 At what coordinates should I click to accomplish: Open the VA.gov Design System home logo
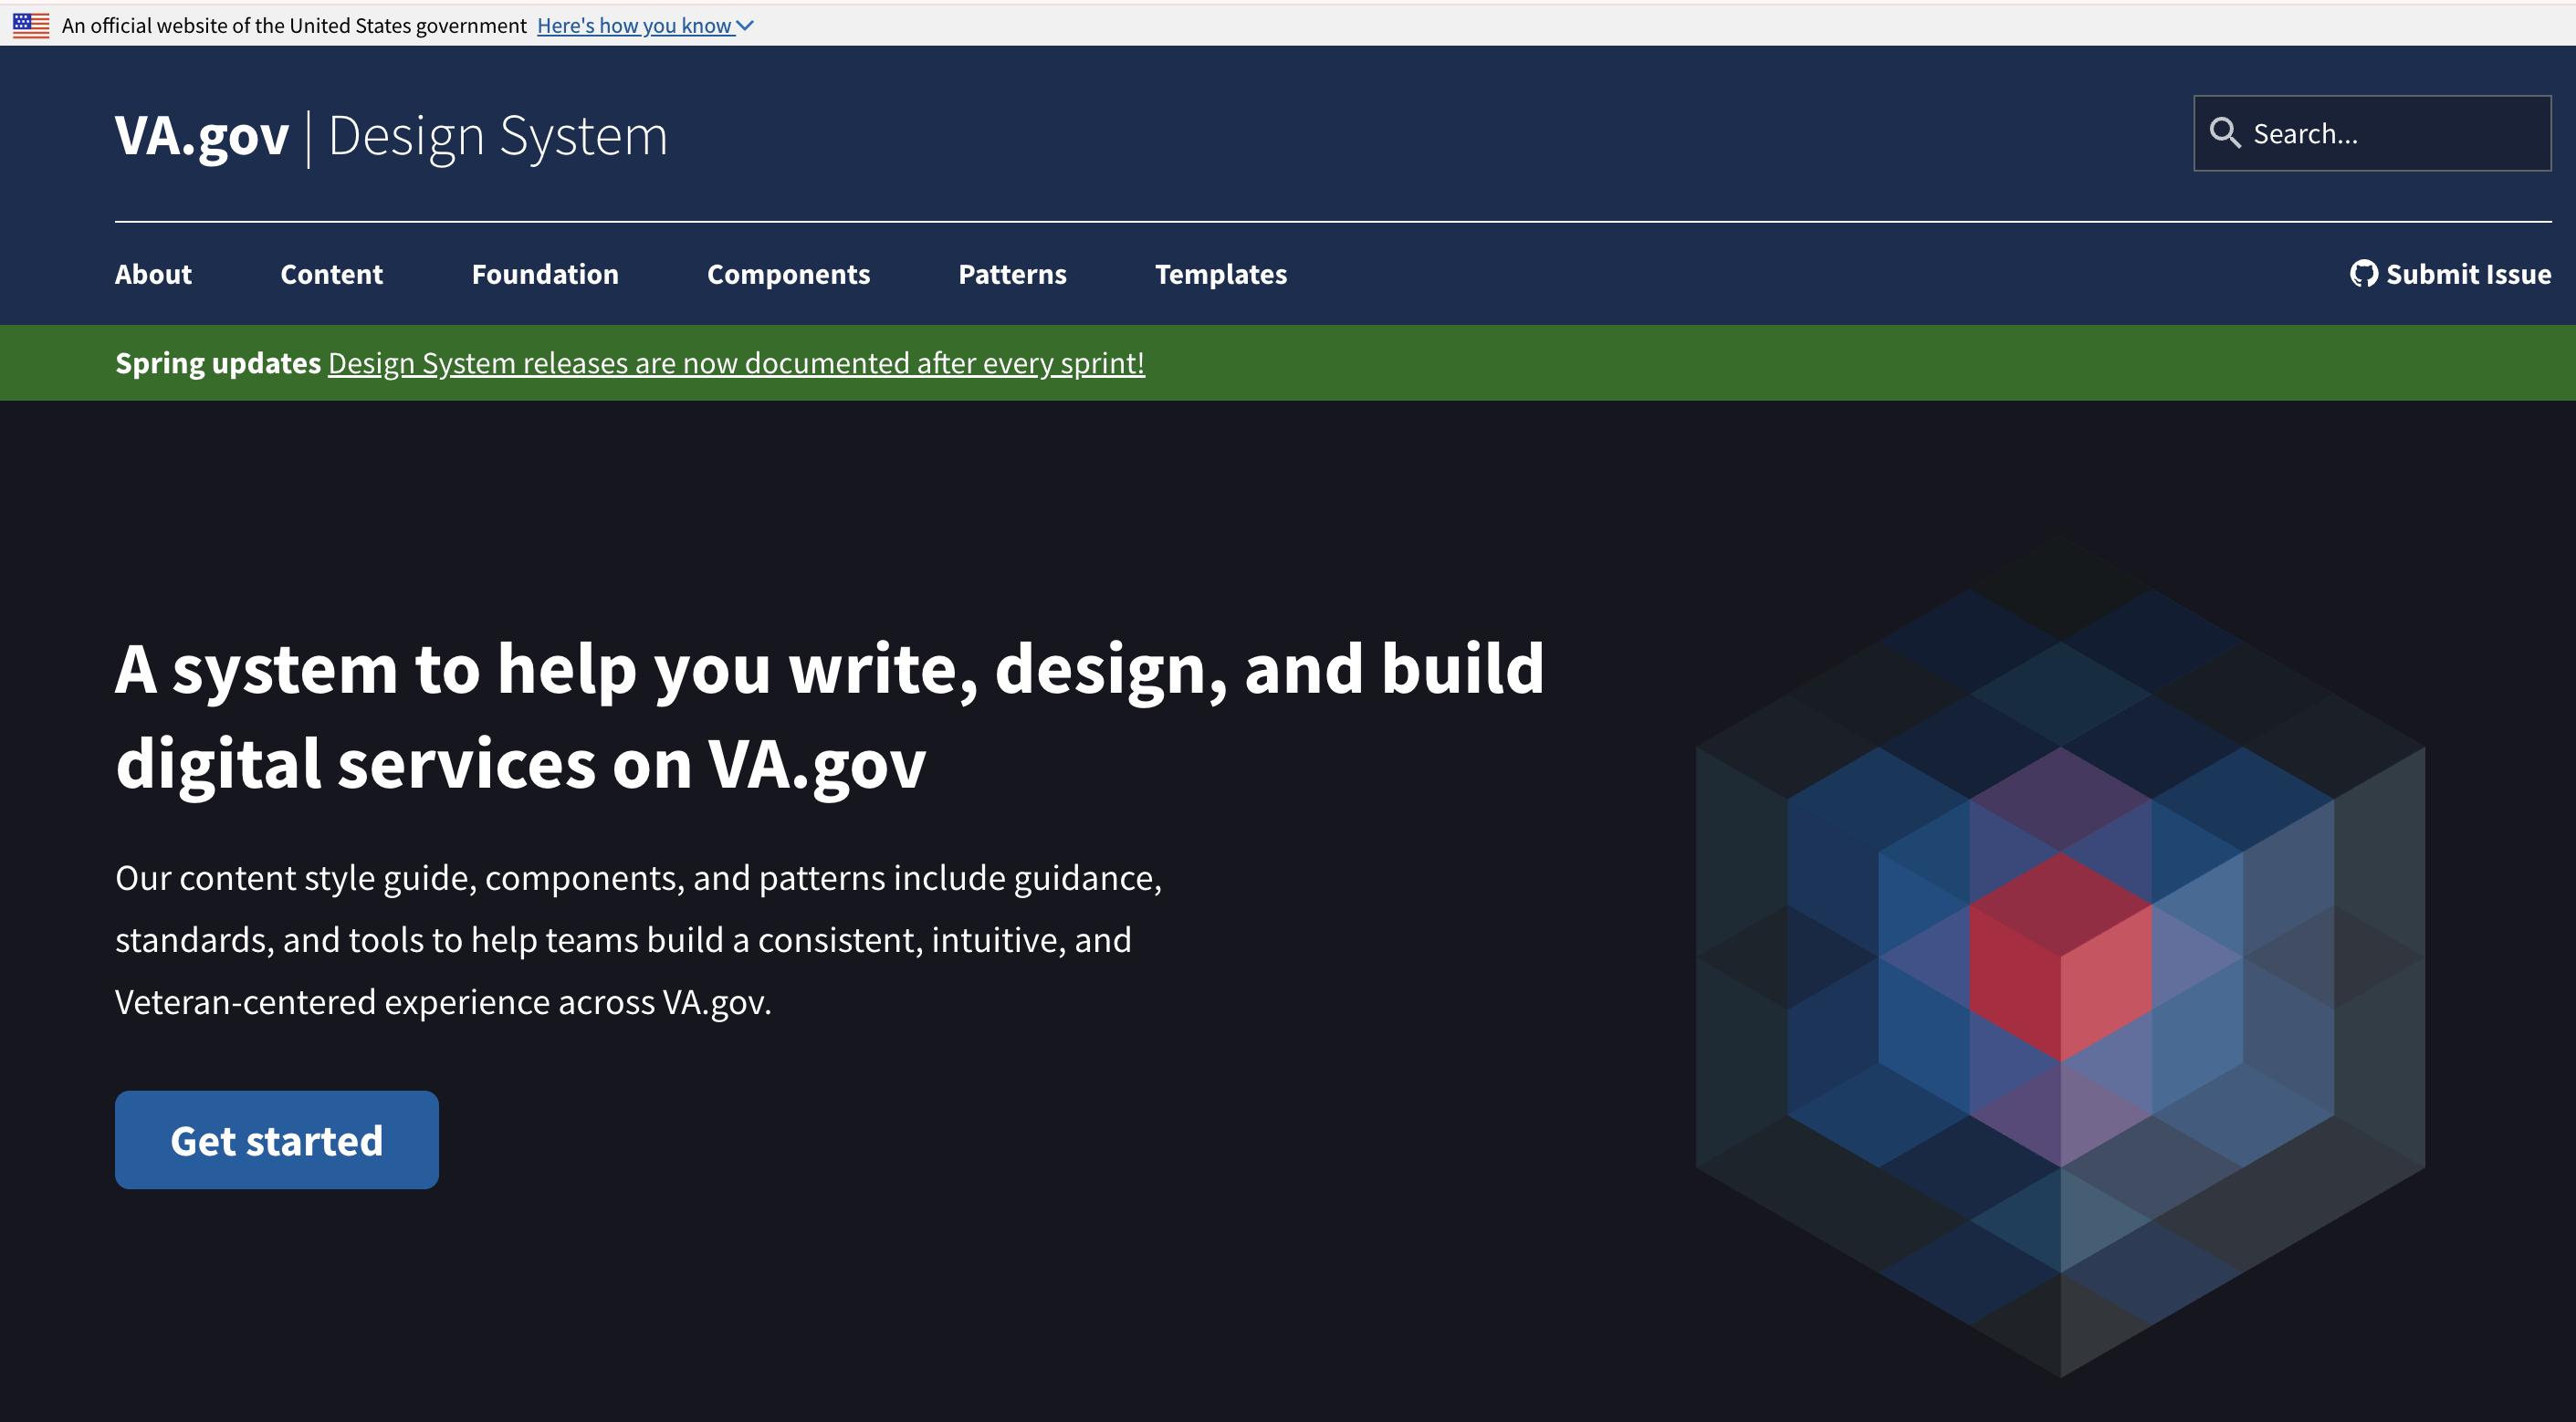[x=391, y=136]
